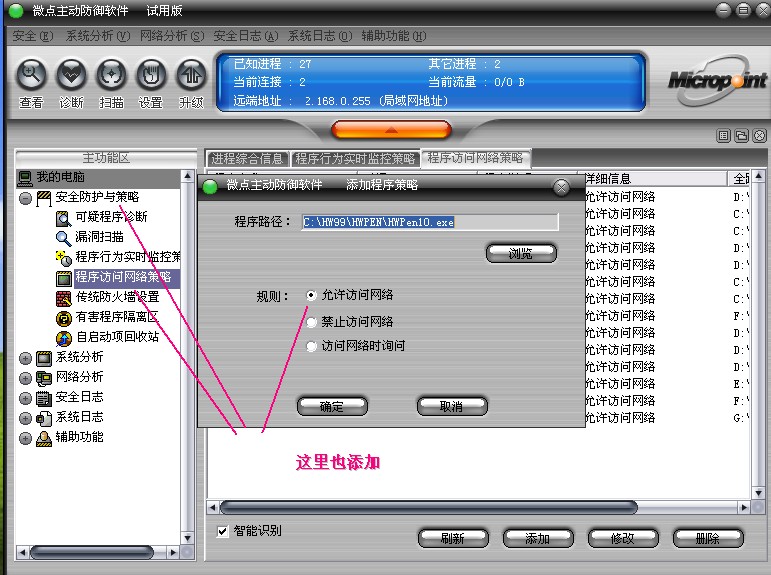Click the 程序行为实时监控 tree icon

[63, 258]
